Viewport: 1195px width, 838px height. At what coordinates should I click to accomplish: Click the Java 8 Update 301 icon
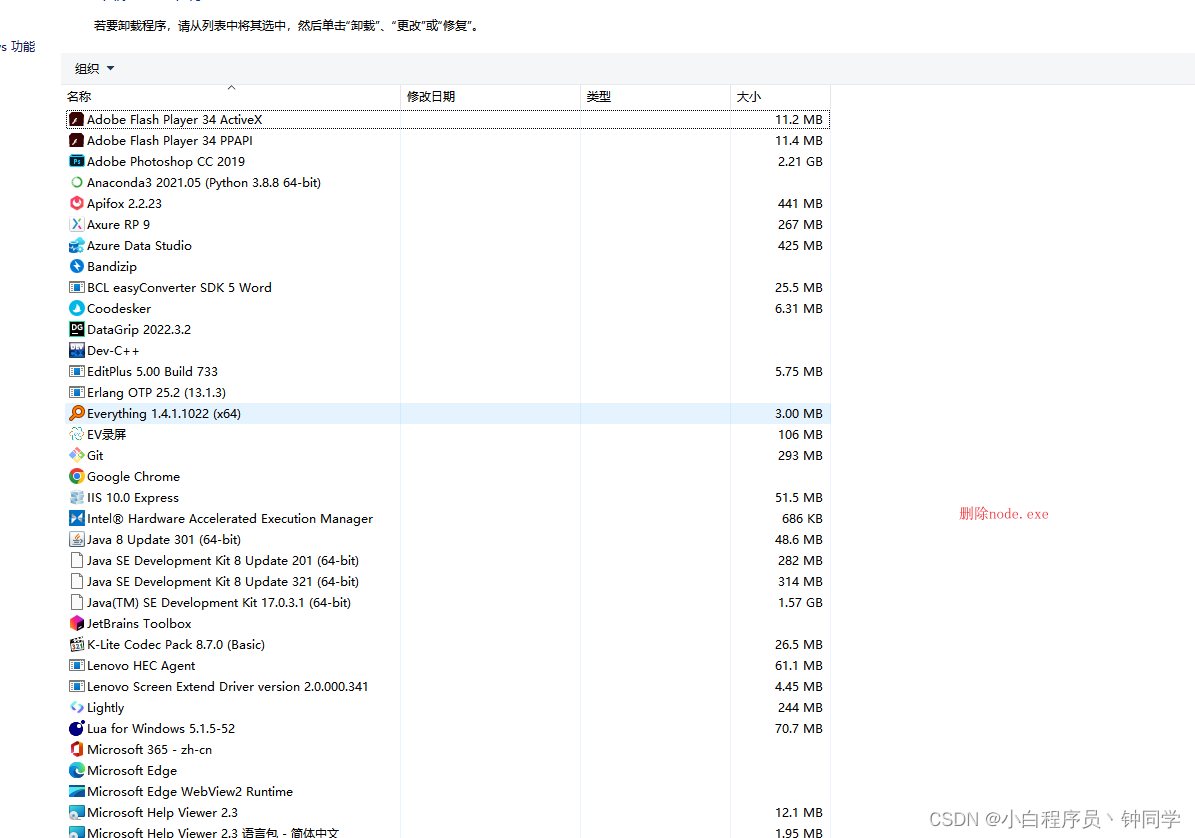(76, 539)
